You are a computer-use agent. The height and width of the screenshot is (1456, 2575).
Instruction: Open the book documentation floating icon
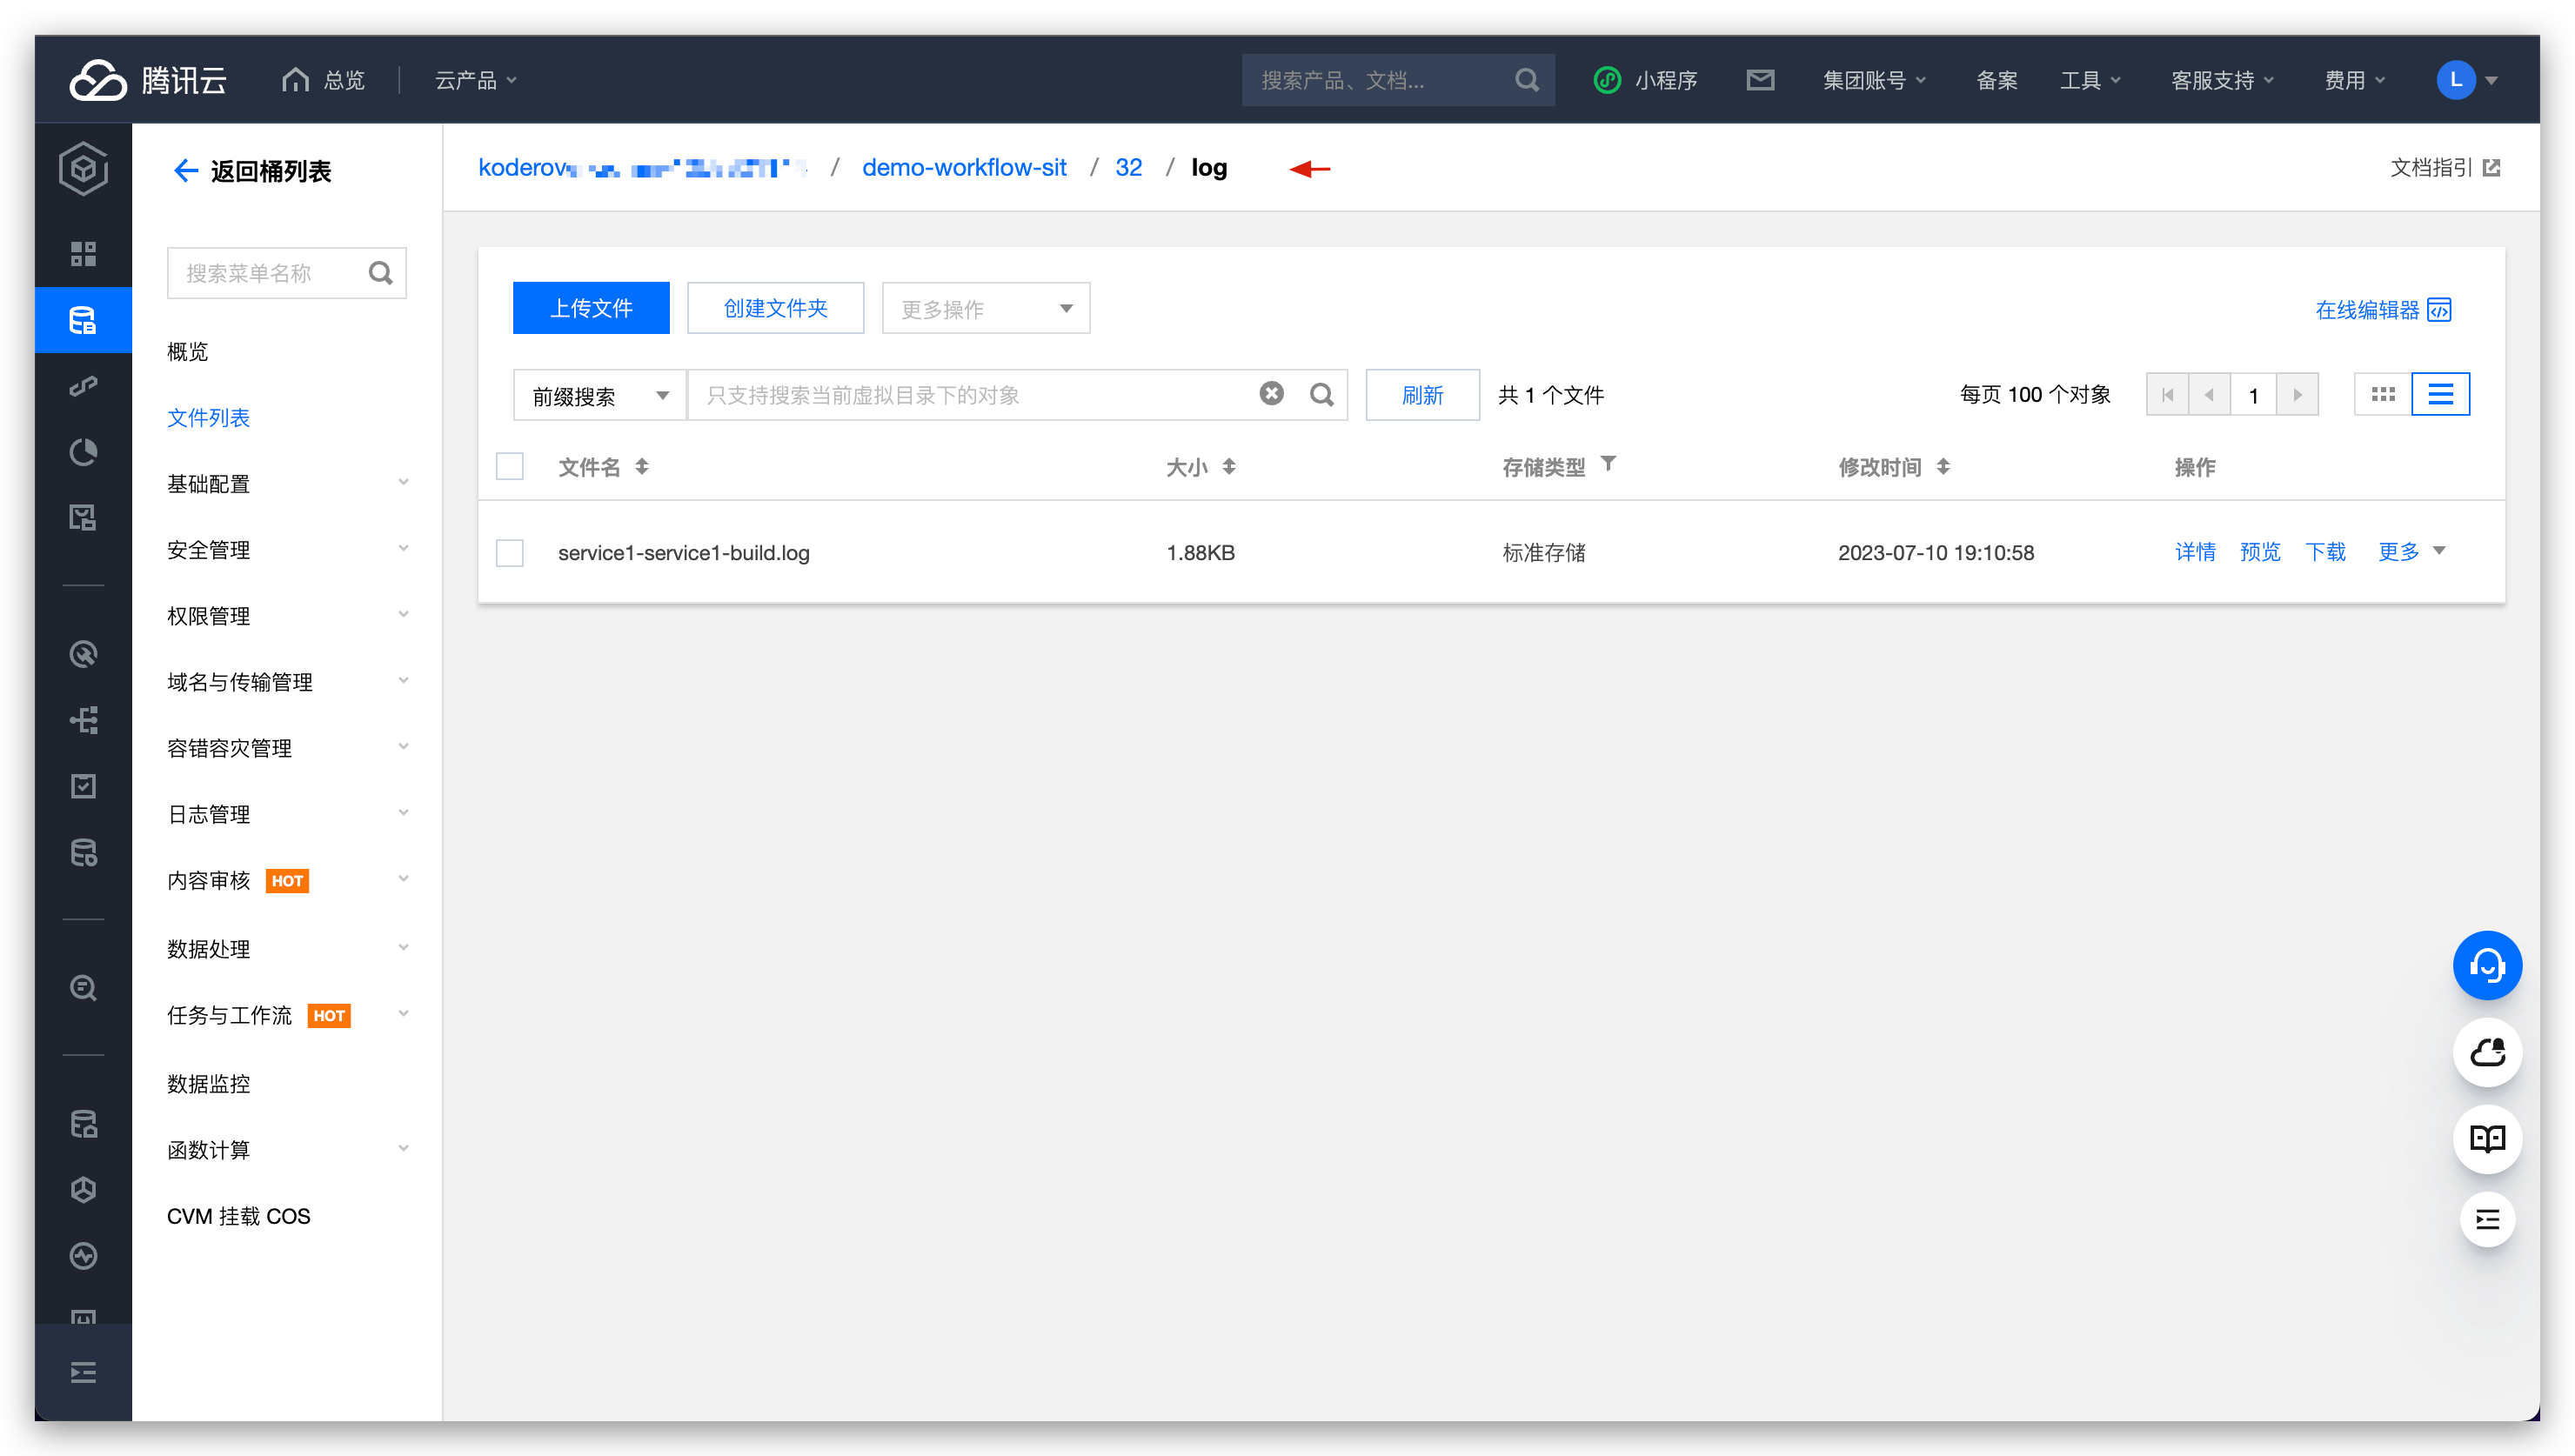tap(2486, 1139)
